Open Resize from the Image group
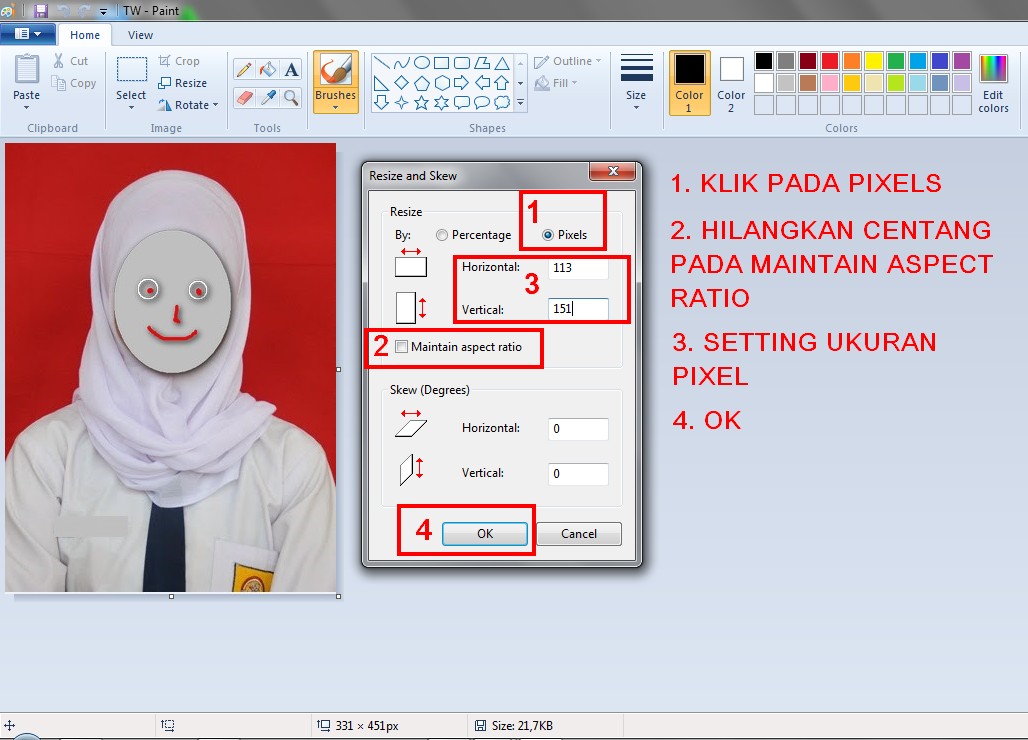The image size is (1028, 740). pyautogui.click(x=182, y=83)
